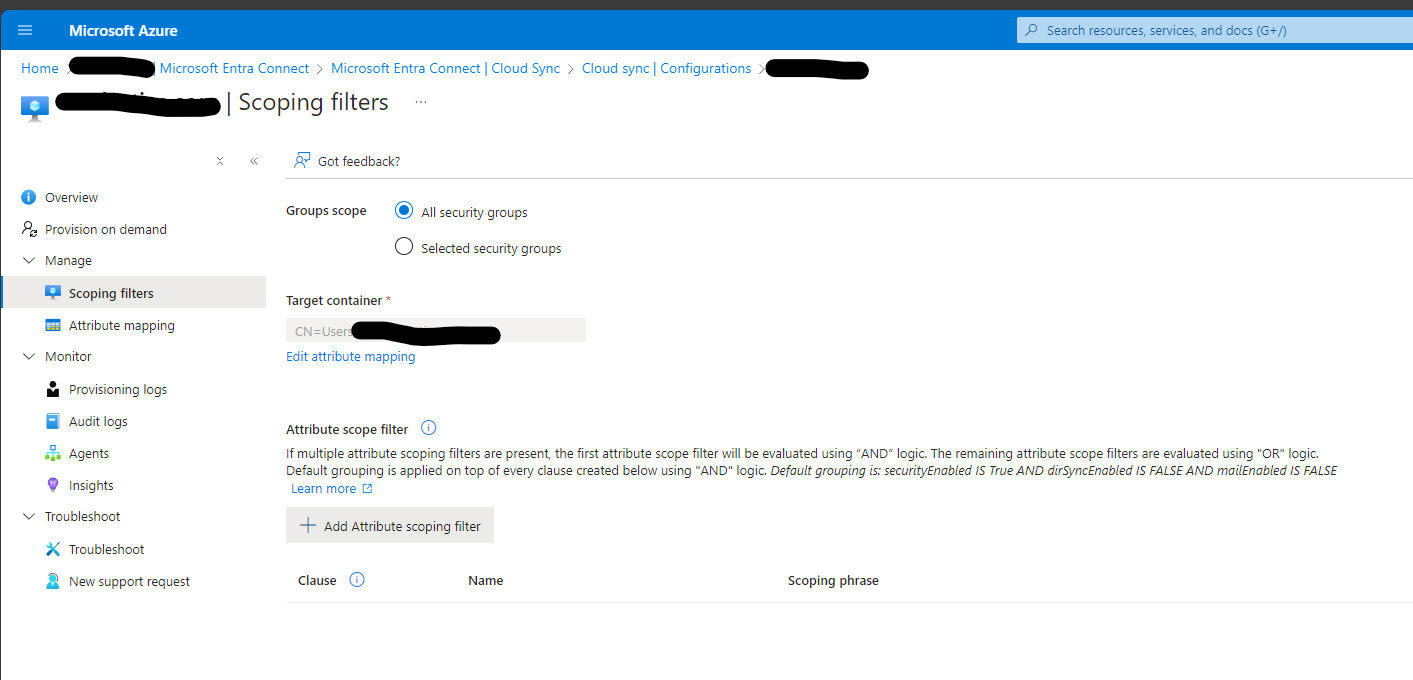Click the Agents hierarchy icon

(x=53, y=453)
